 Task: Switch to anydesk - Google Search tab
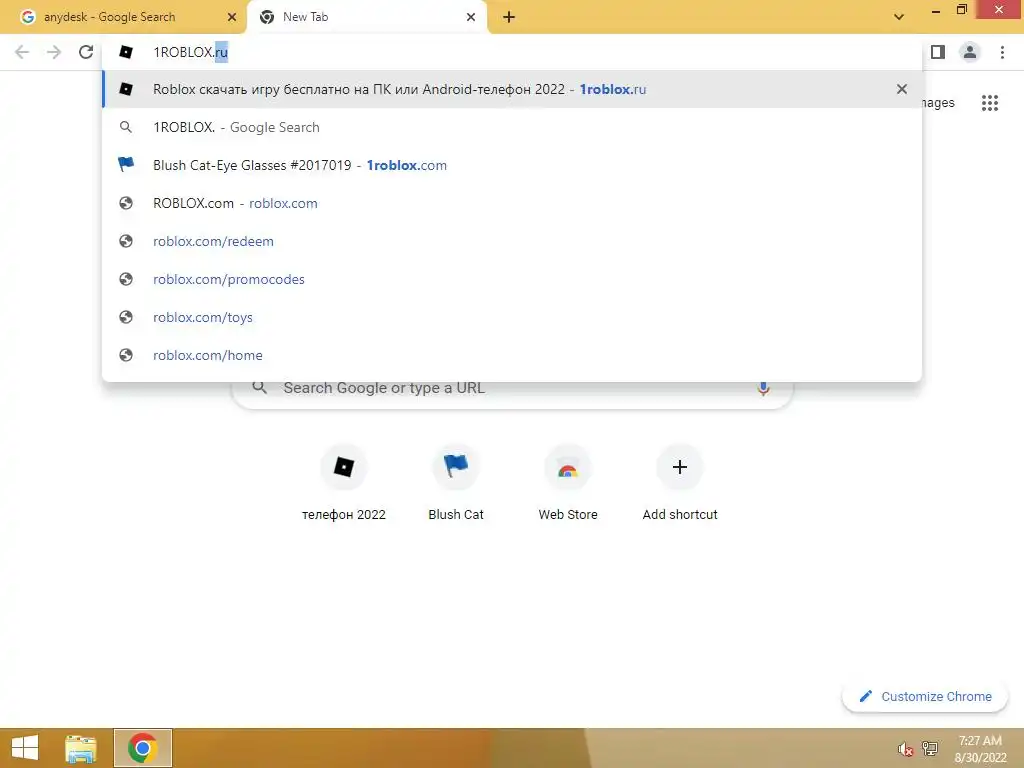coord(123,17)
